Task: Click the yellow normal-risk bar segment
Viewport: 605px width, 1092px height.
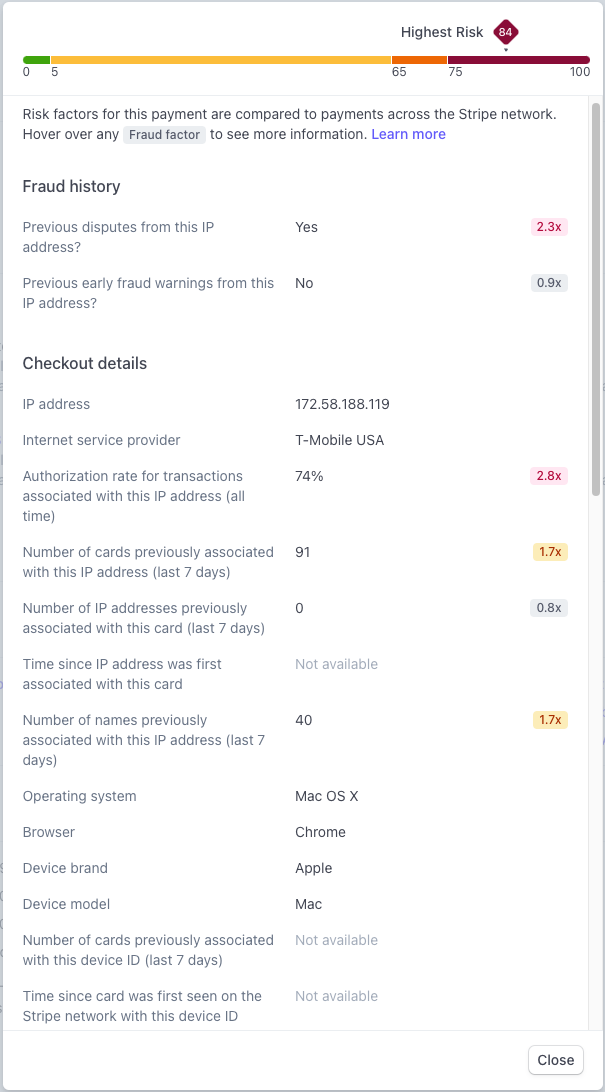Action: (x=221, y=60)
